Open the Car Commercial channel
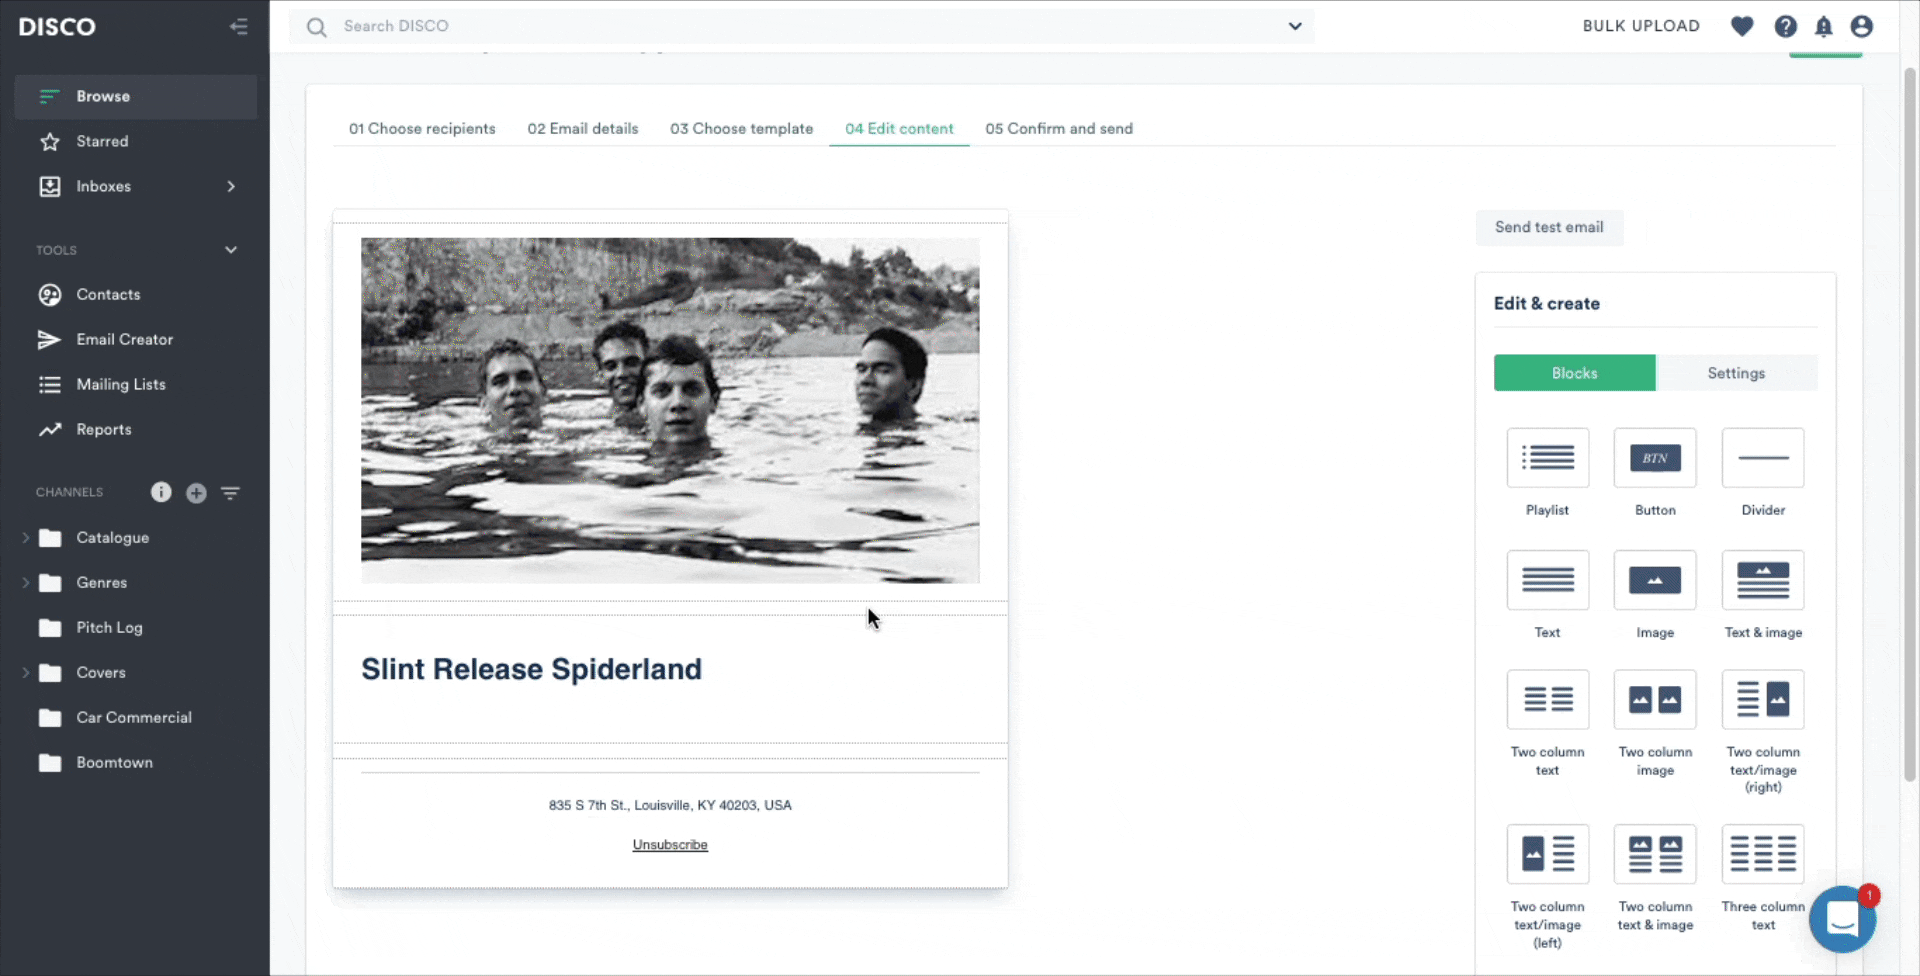This screenshot has height=976, width=1920. (136, 718)
